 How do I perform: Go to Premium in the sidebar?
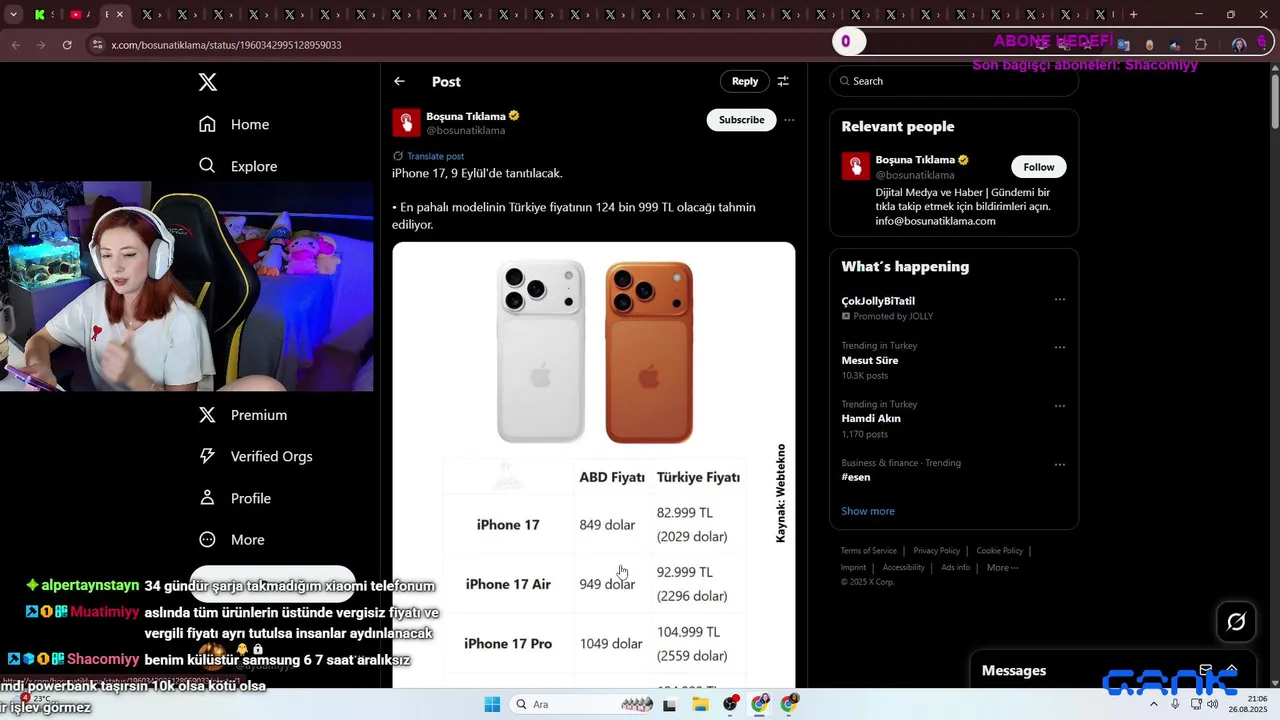coord(243,415)
